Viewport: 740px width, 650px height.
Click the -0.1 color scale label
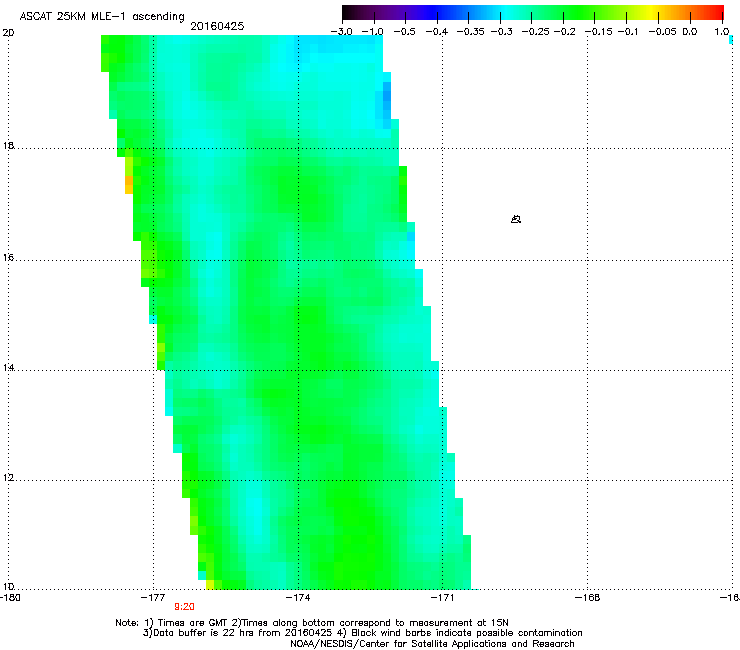628,32
